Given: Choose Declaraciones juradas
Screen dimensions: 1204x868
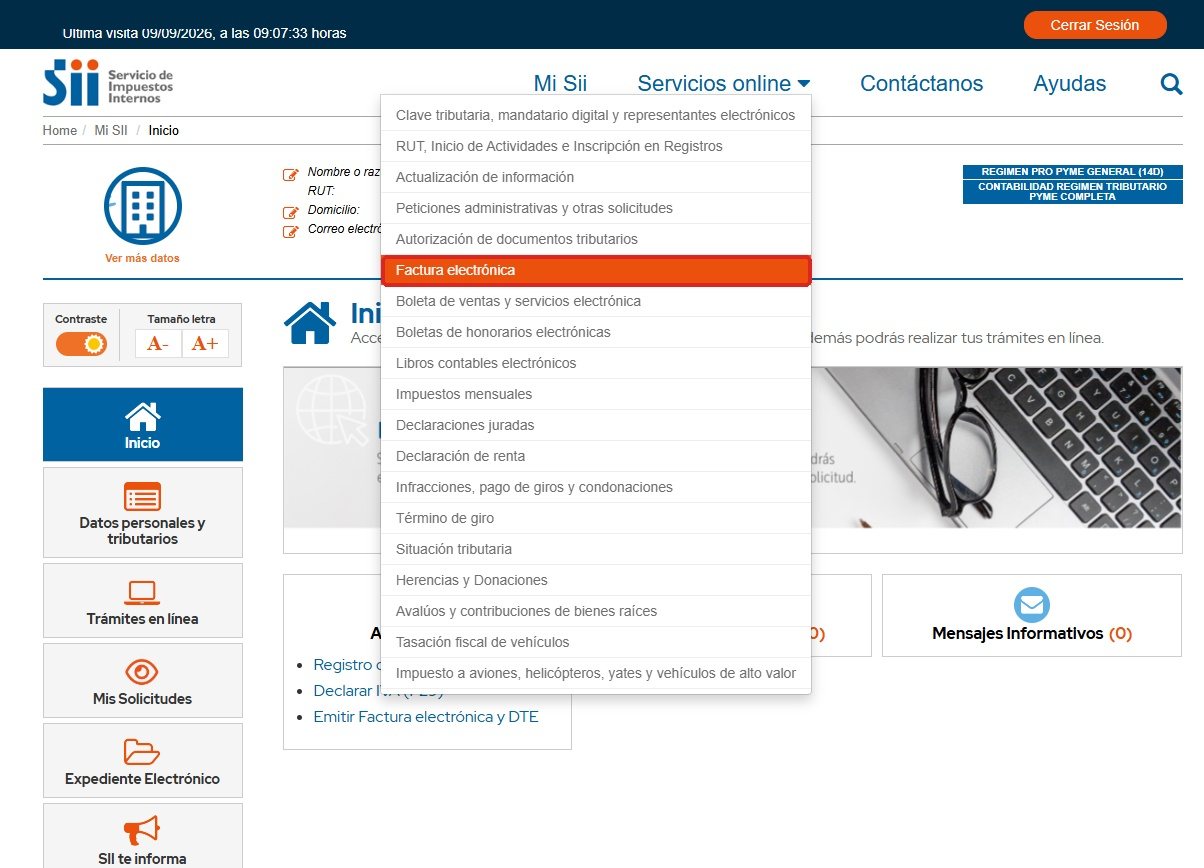Looking at the screenshot, I should click(x=596, y=425).
